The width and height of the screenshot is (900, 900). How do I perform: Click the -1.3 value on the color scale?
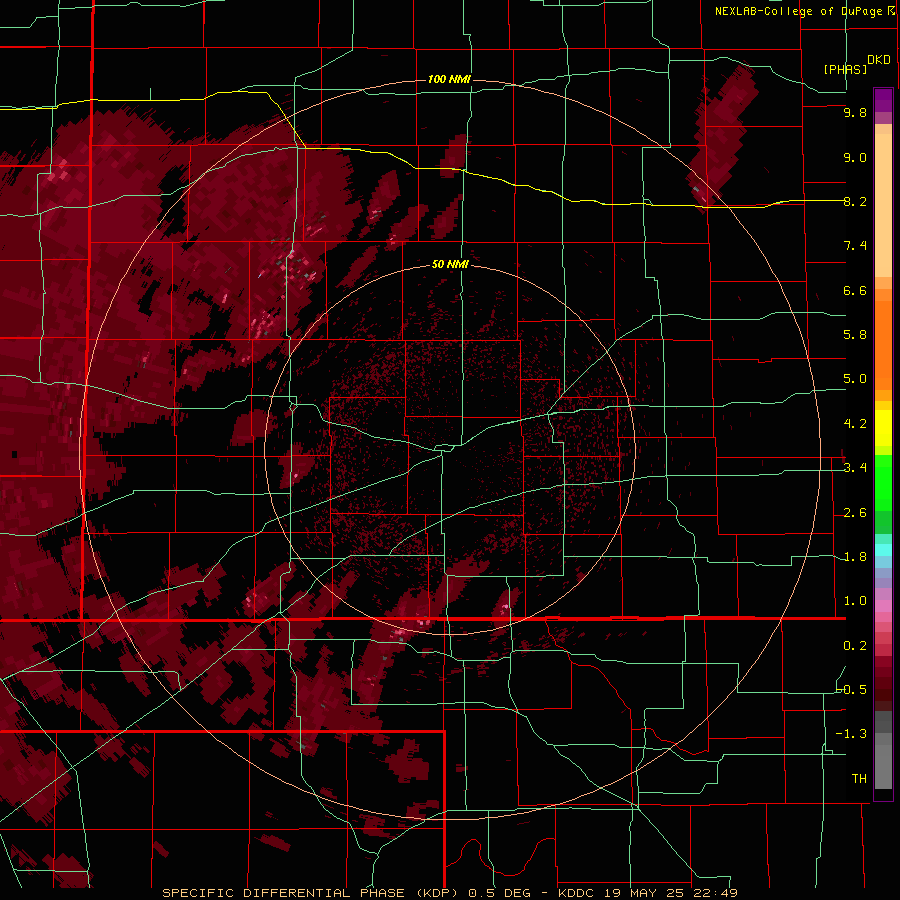[x=852, y=734]
